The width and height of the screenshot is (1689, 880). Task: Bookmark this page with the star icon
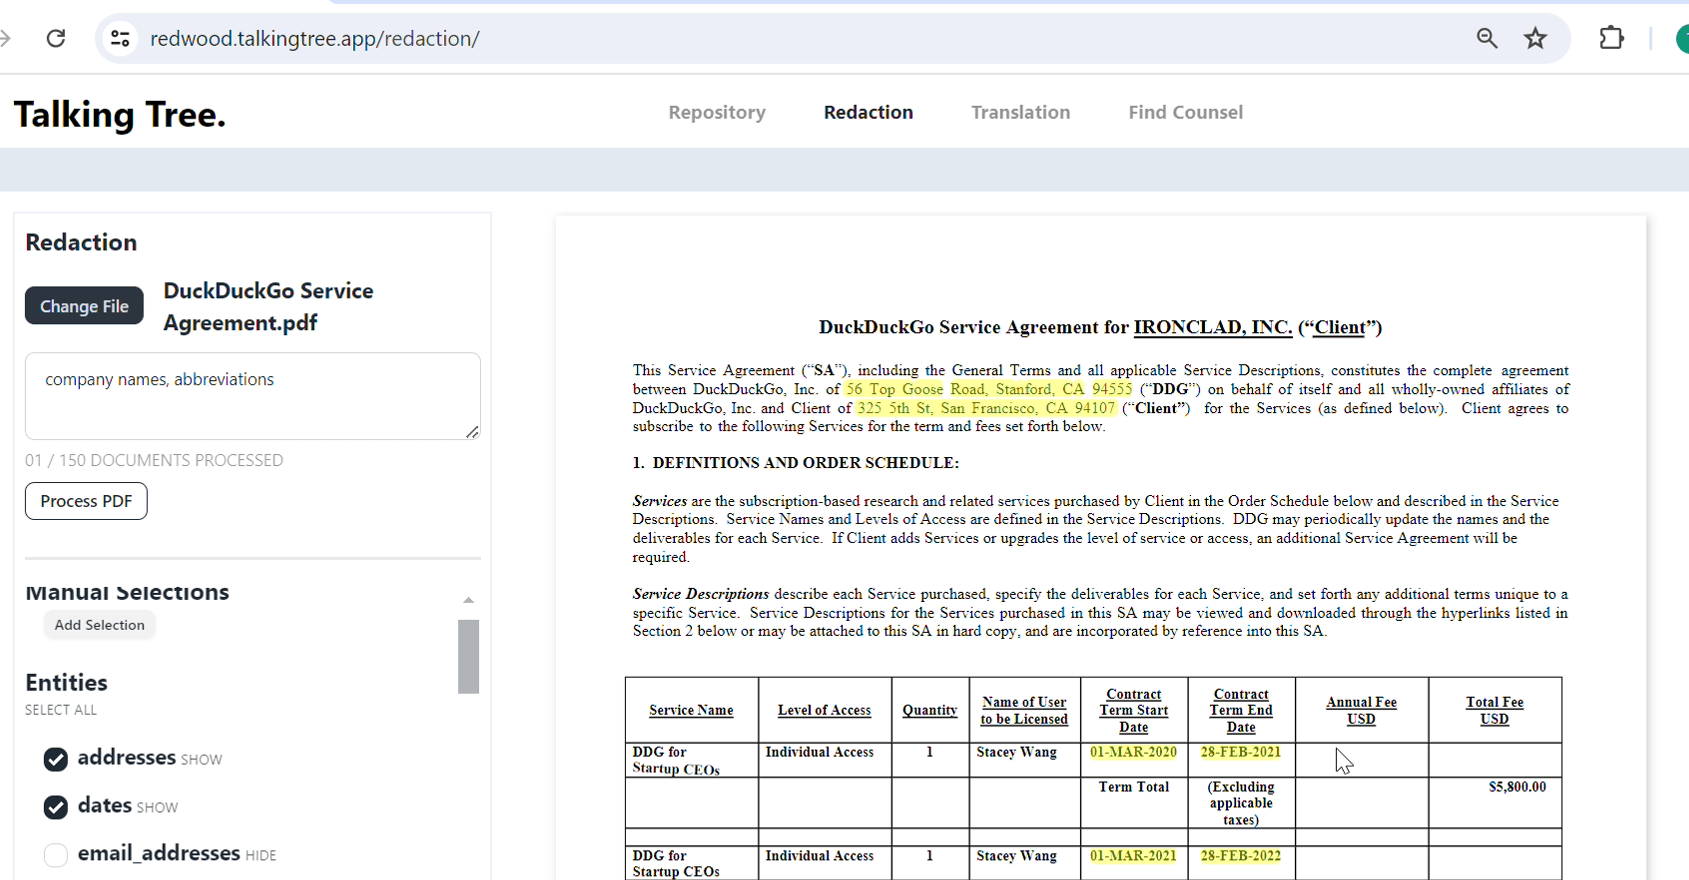(x=1536, y=38)
